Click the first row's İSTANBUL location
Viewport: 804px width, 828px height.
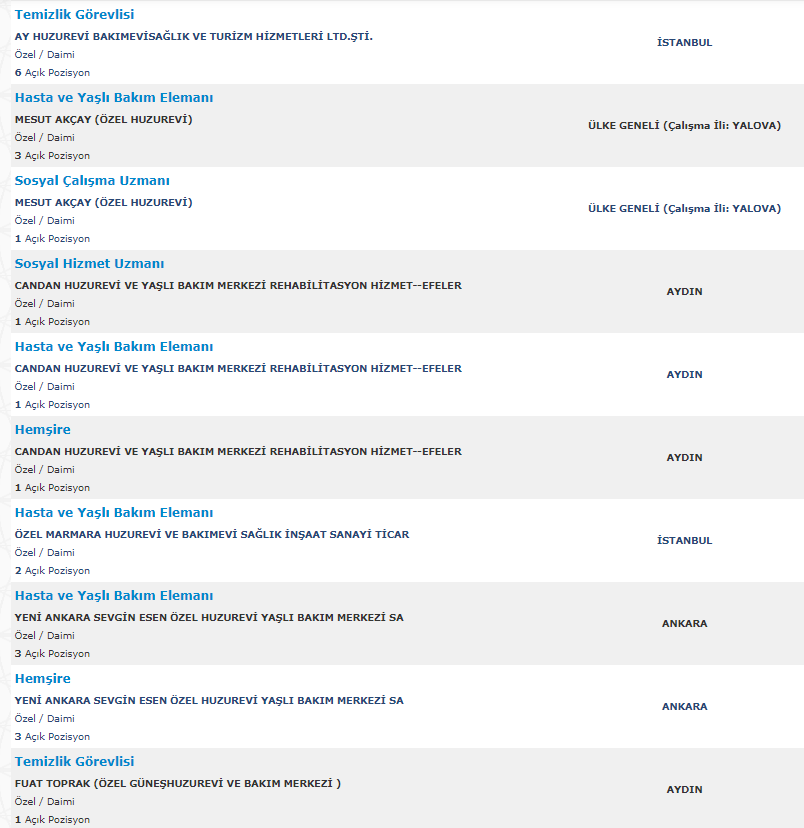pos(684,43)
